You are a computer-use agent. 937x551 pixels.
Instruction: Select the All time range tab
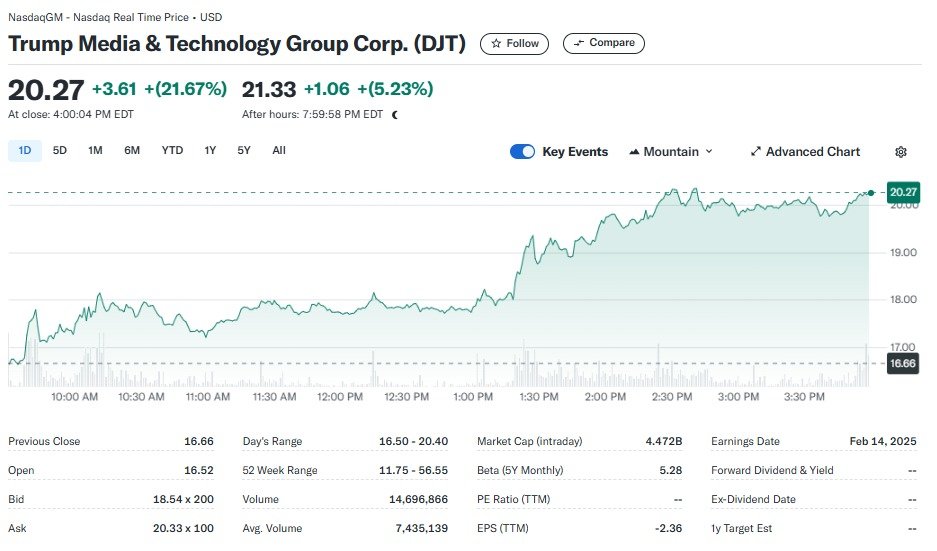279,151
